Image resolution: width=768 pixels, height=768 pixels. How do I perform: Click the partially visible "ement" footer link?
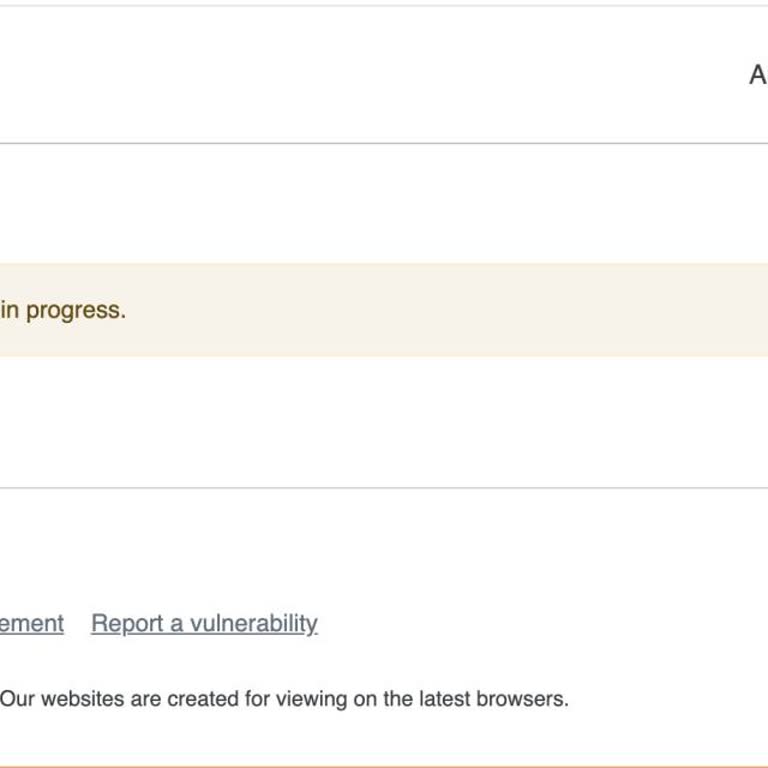(32, 624)
